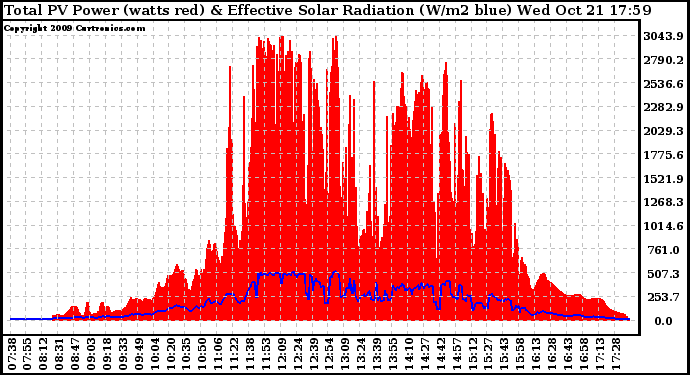Click the 13:55 time label

[x=393, y=354]
